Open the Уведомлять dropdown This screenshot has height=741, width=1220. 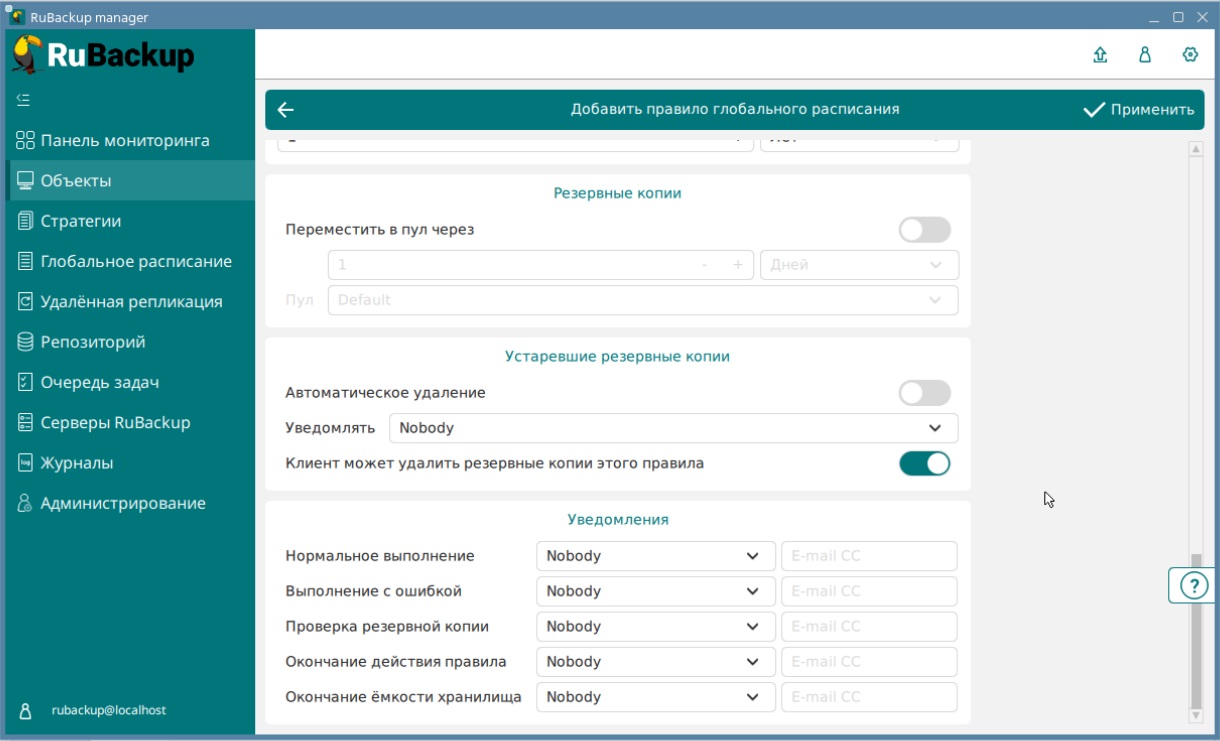pyautogui.click(x=673, y=428)
